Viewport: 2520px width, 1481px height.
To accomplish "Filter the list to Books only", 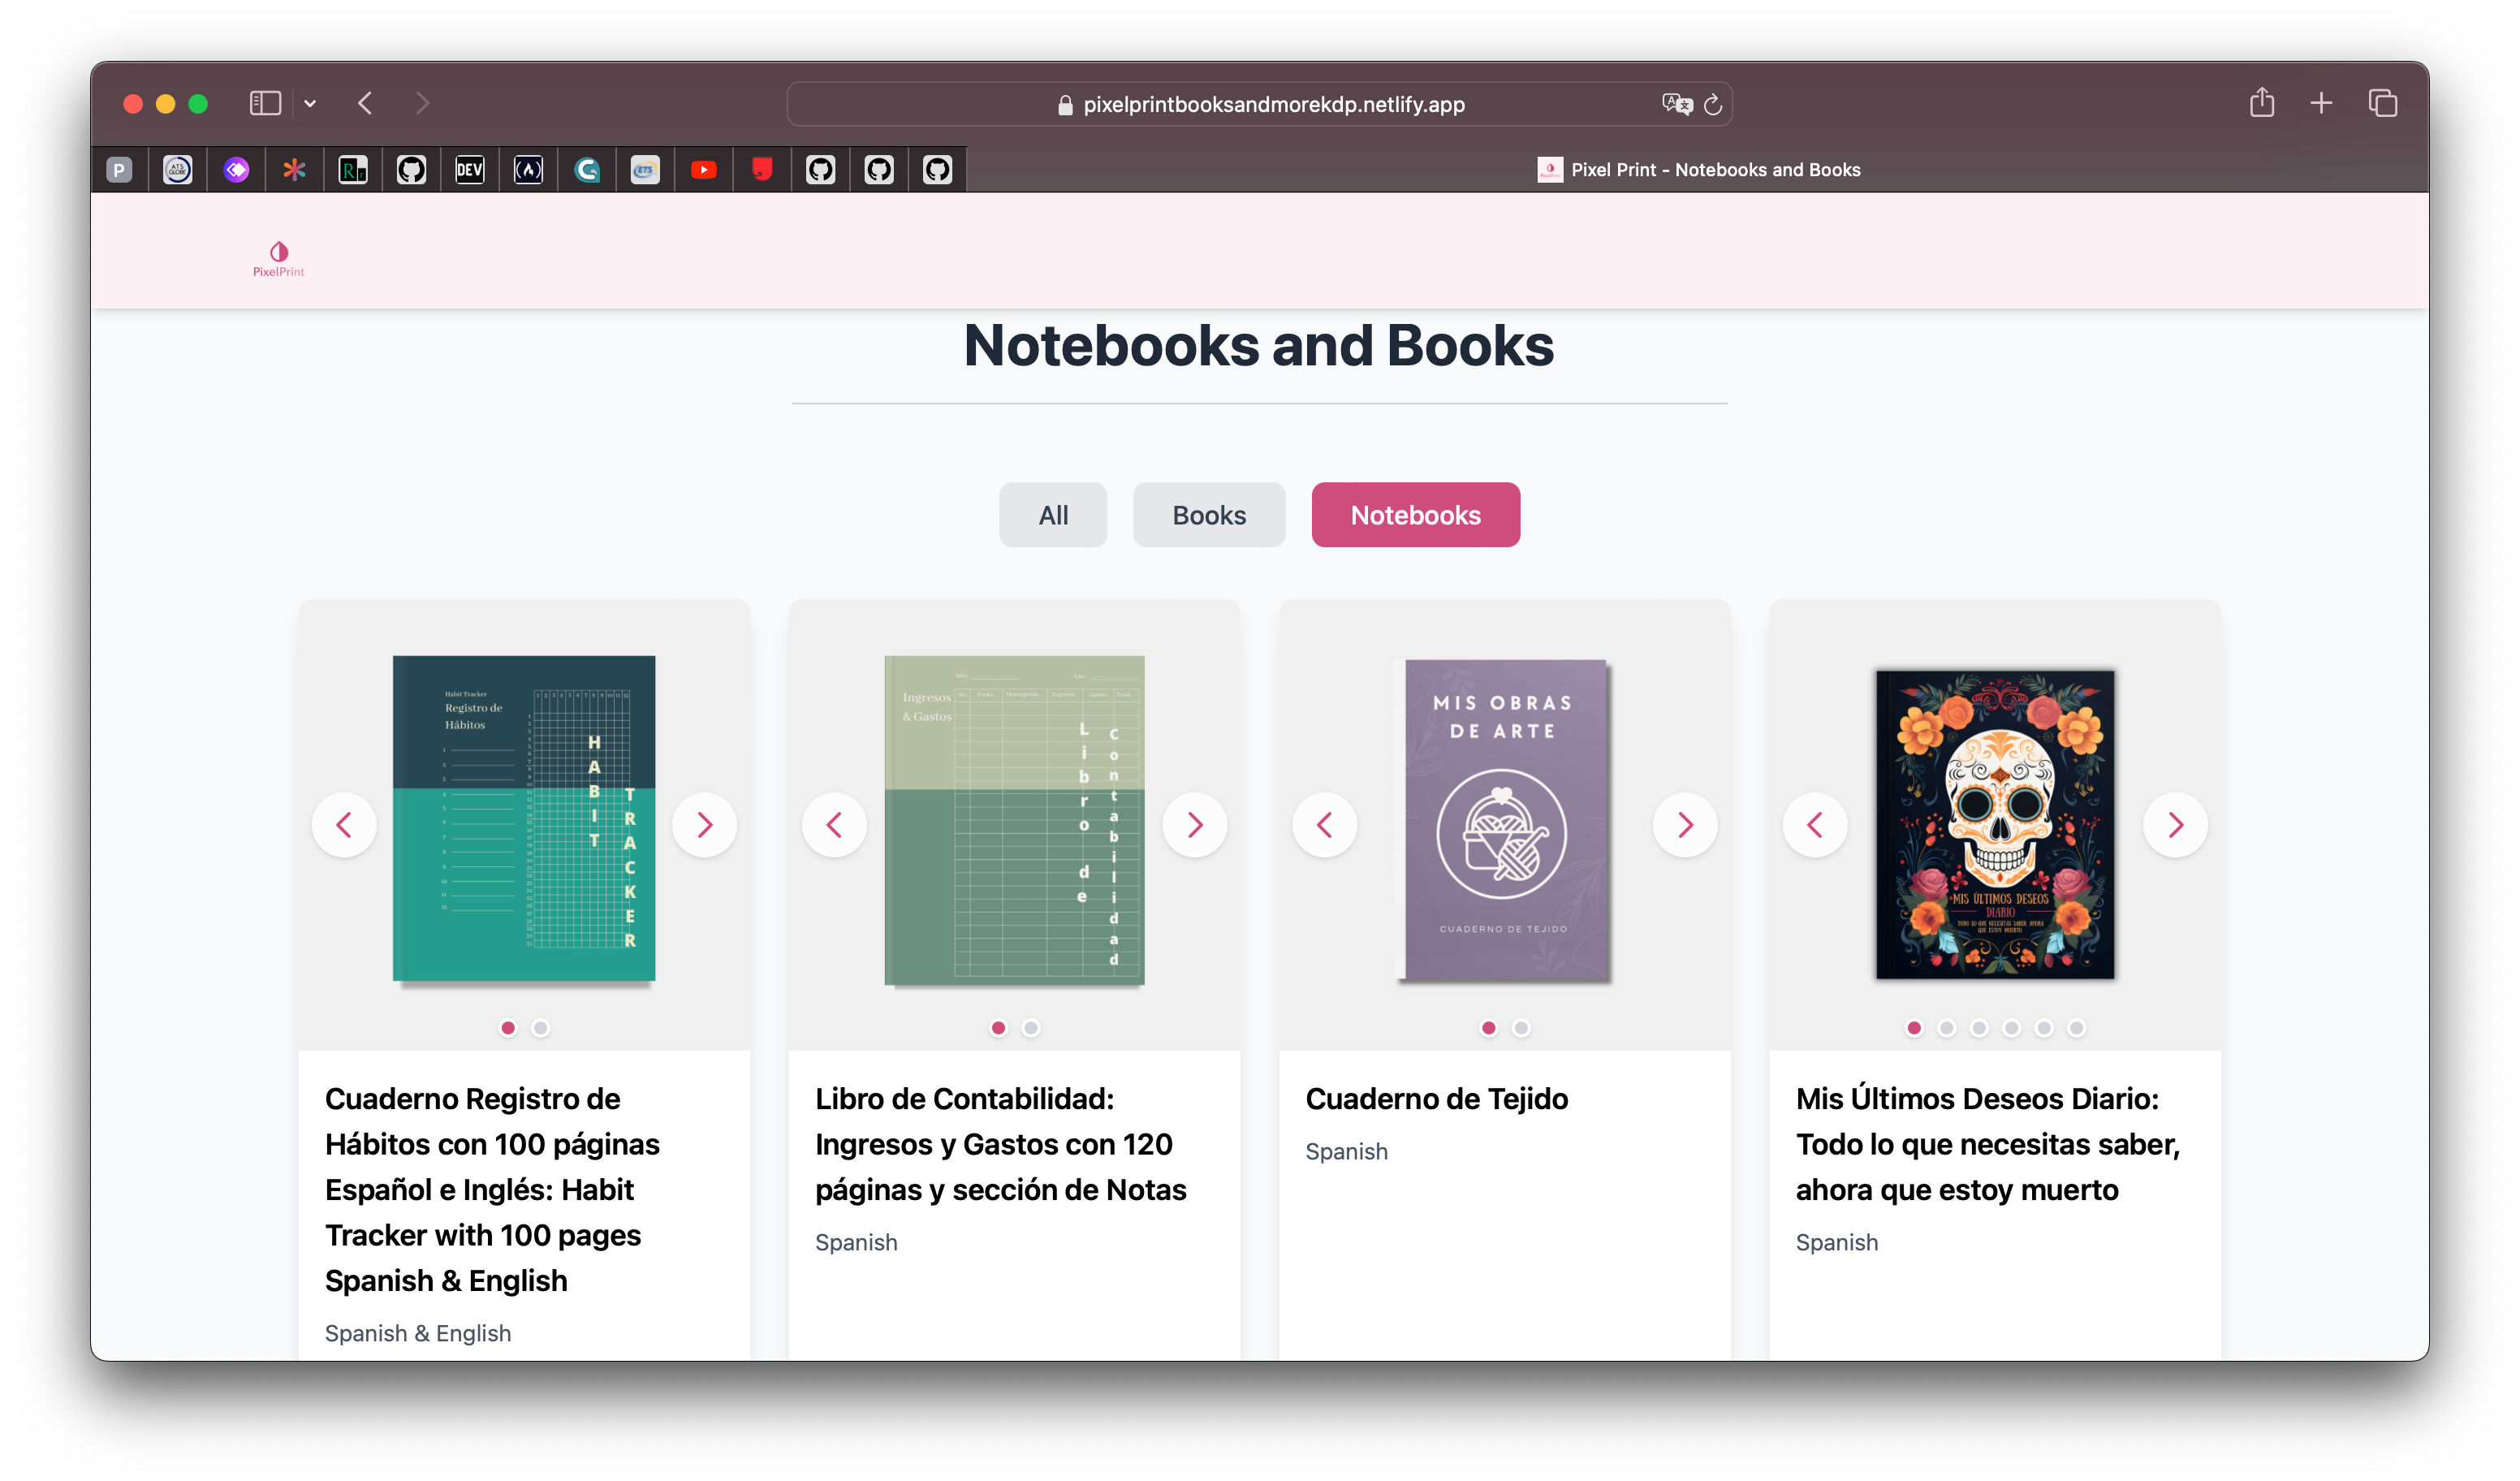I will 1209,515.
